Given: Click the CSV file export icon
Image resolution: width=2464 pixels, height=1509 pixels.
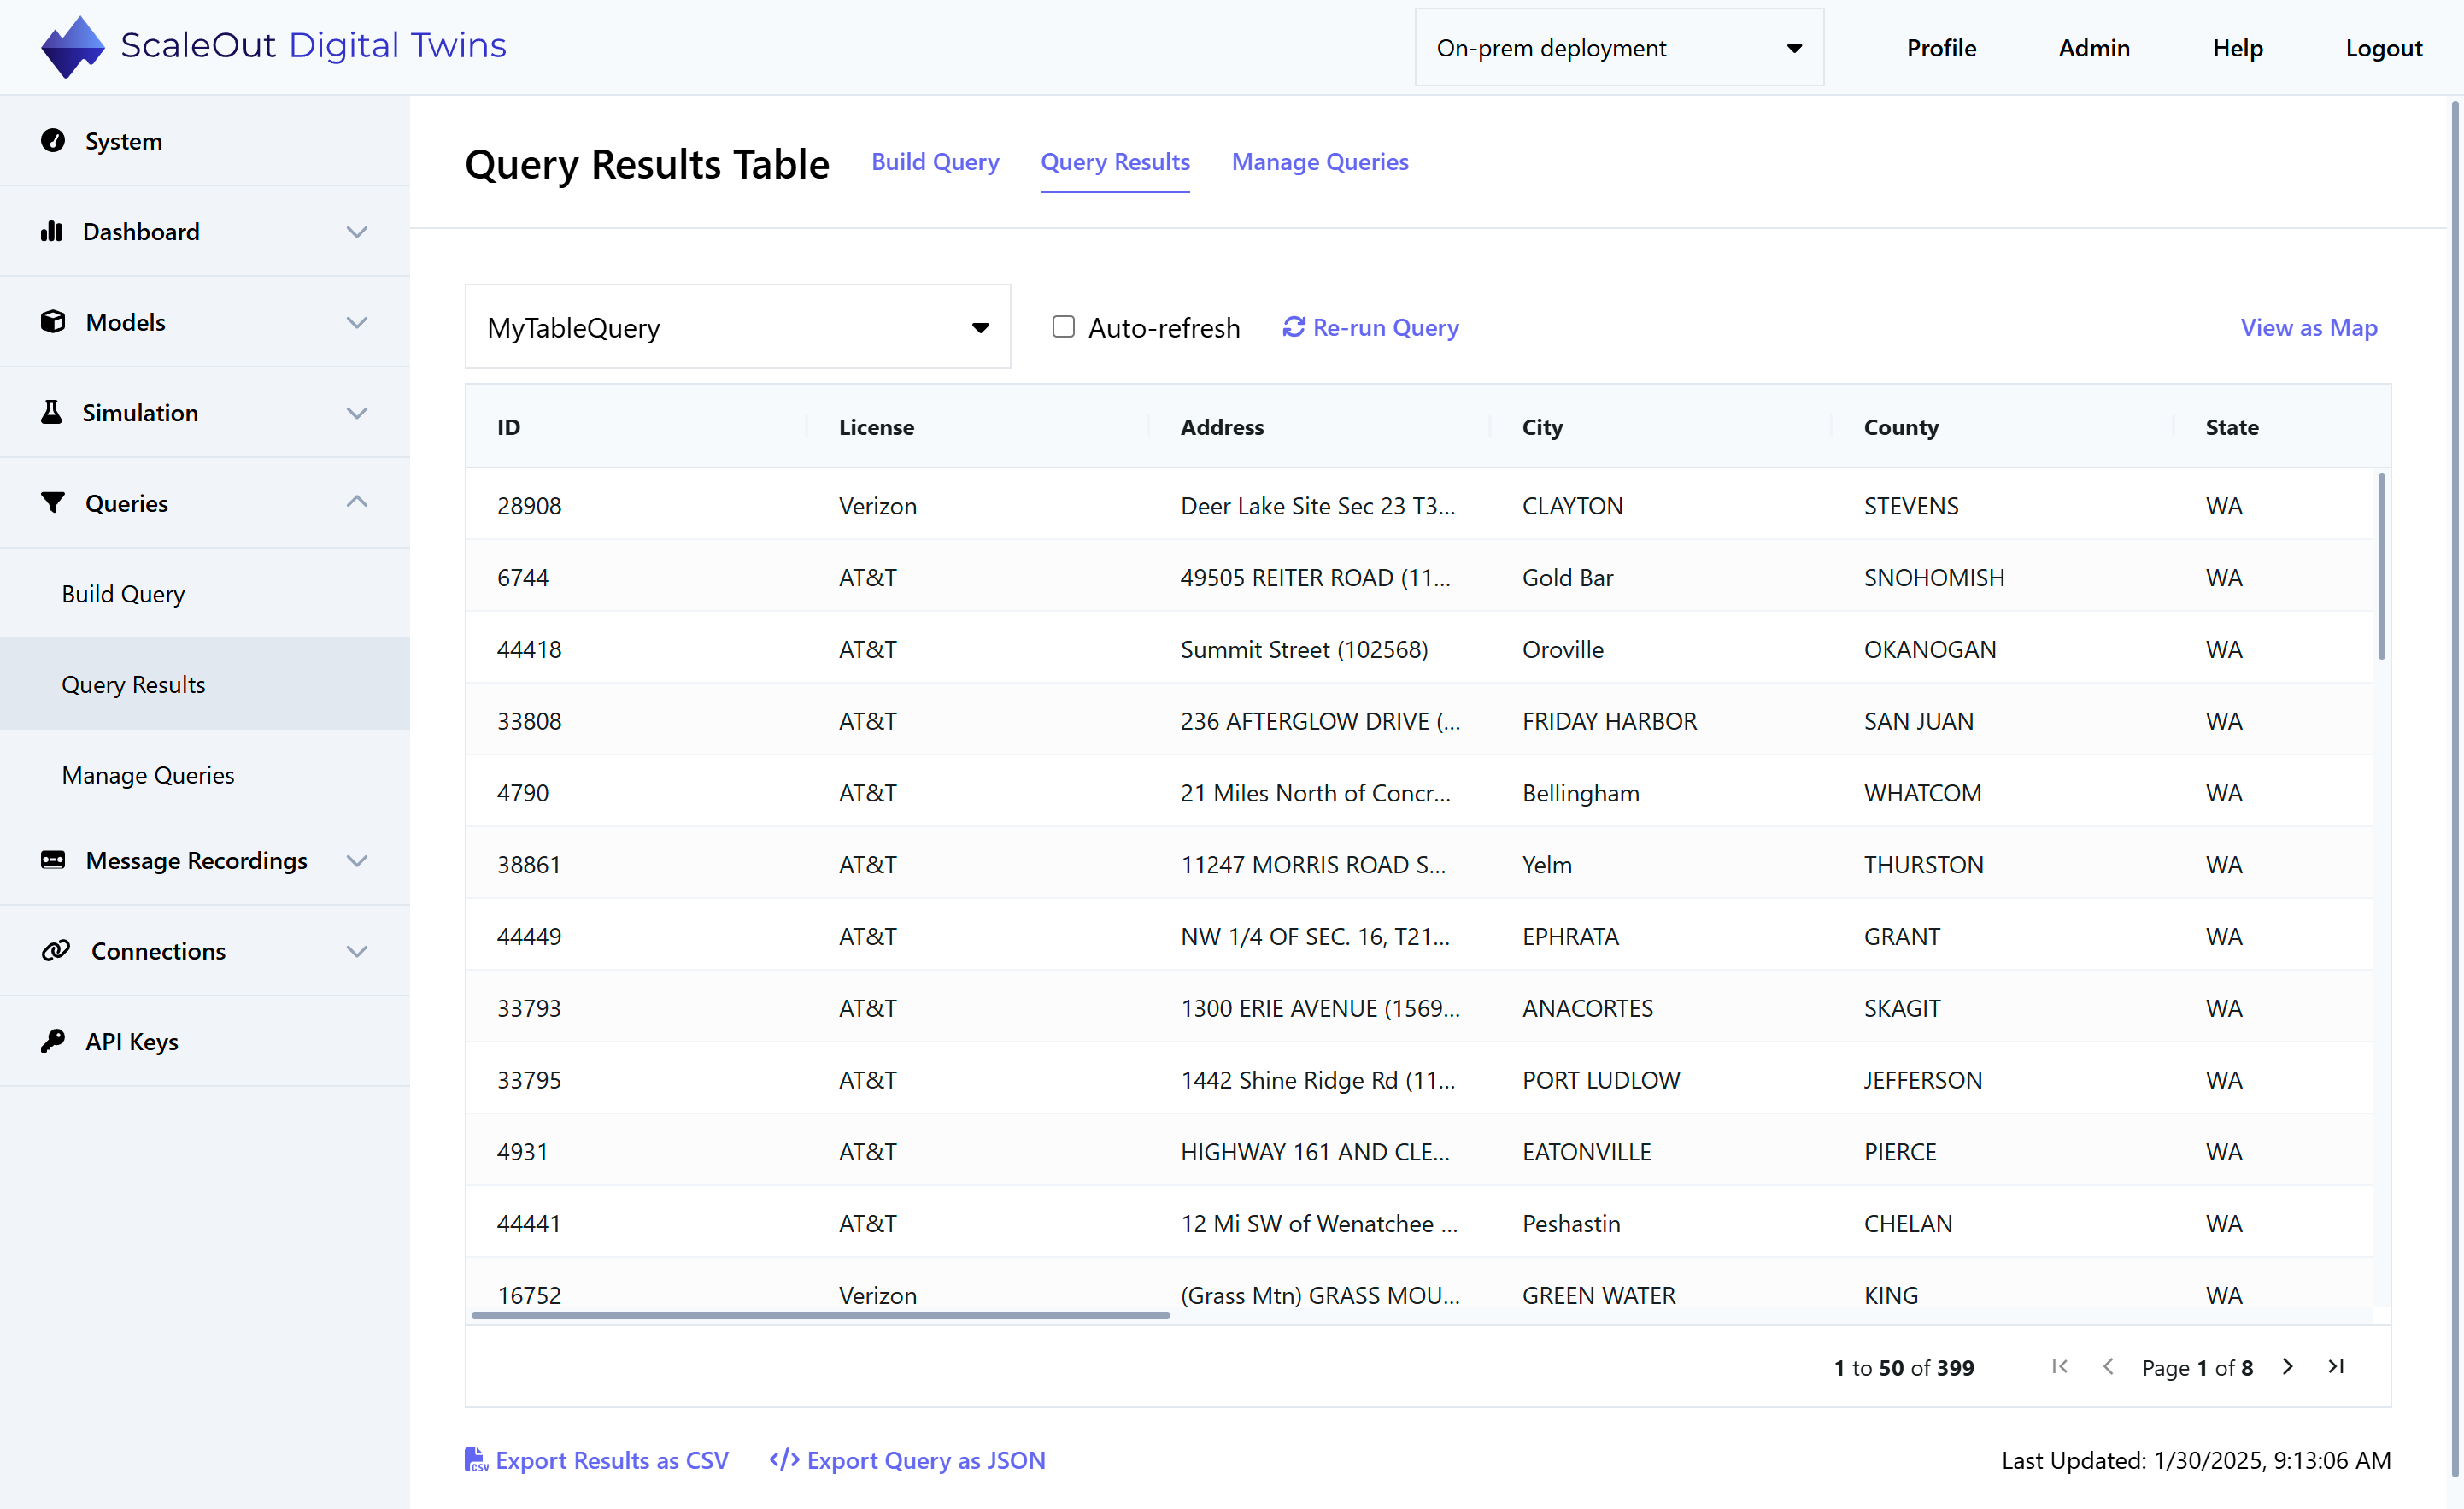Looking at the screenshot, I should coord(476,1460).
